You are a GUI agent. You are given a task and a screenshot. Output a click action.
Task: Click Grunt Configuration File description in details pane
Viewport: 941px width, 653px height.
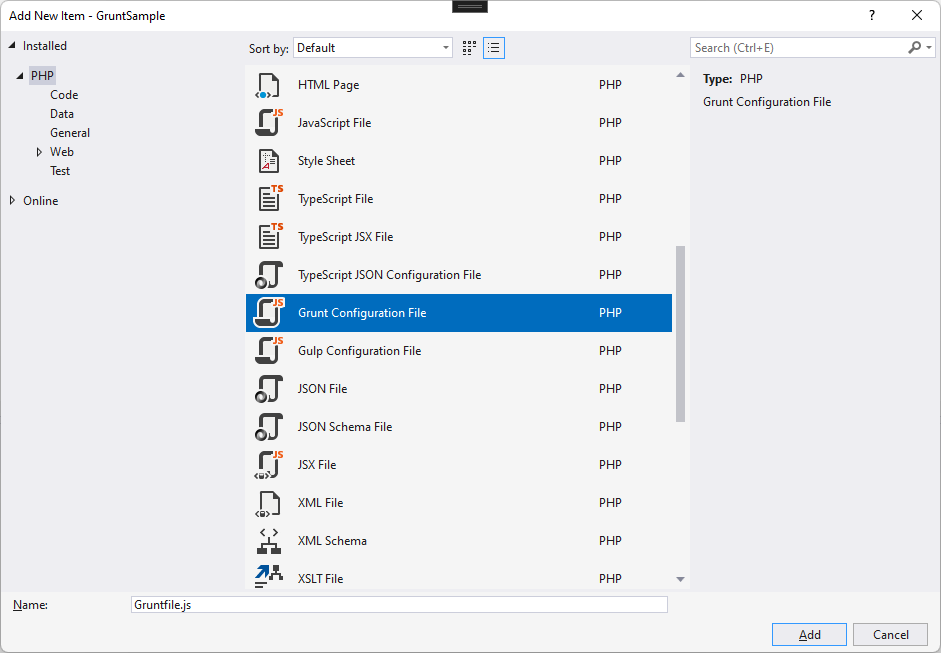pos(767,102)
